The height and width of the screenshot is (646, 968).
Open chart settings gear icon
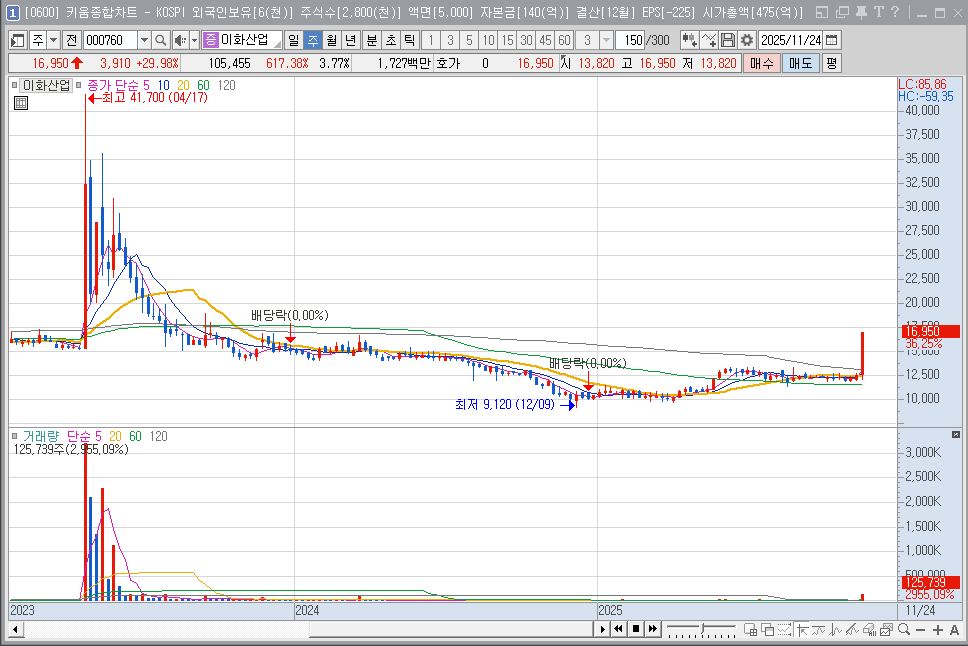click(x=747, y=40)
